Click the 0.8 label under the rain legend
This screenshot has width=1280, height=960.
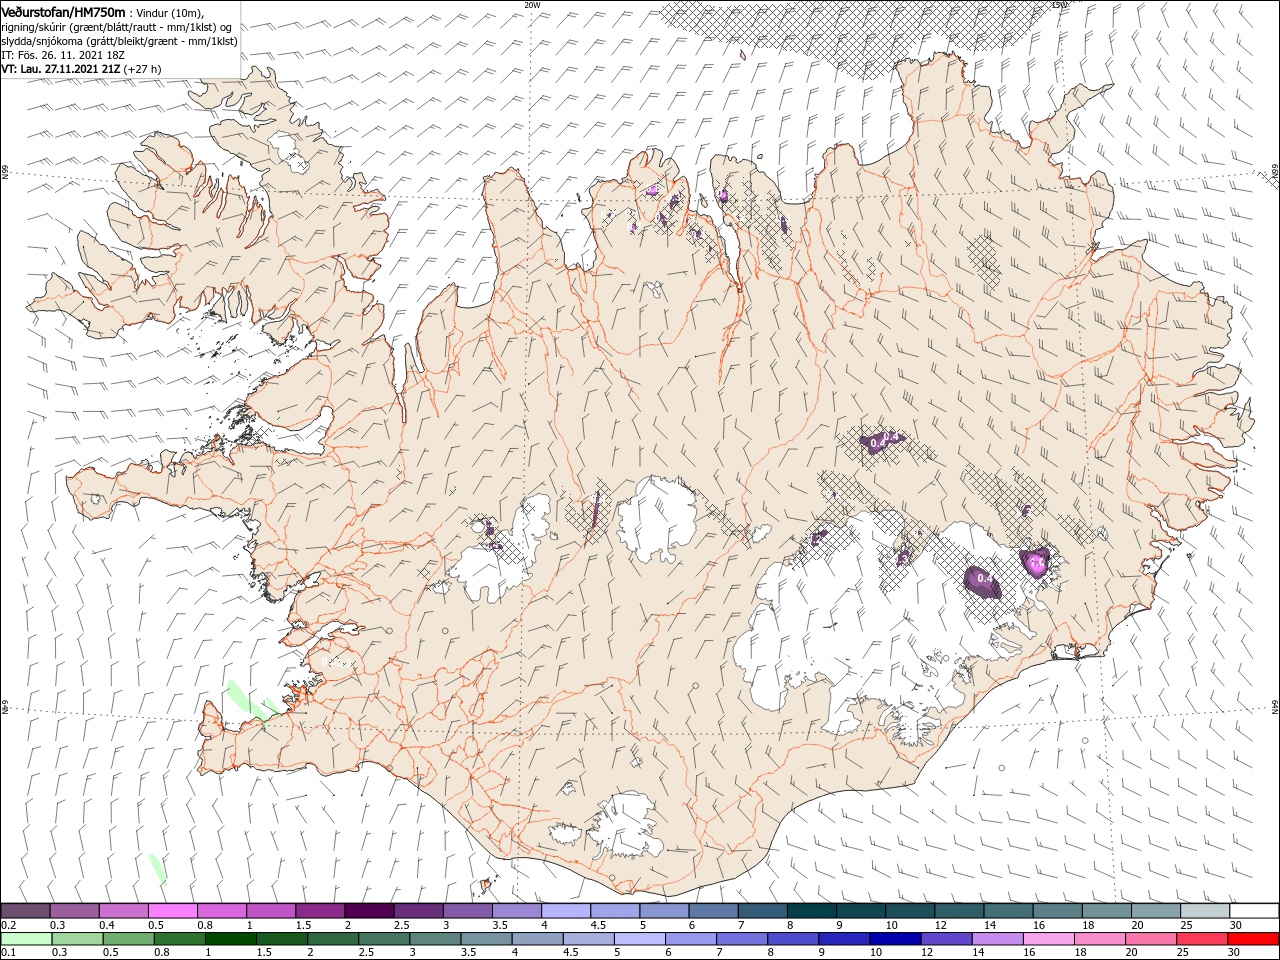click(x=160, y=953)
